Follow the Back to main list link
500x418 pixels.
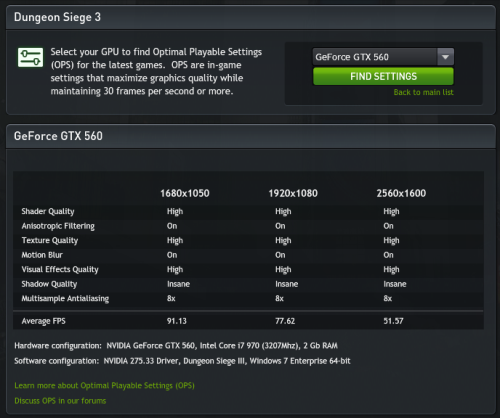click(x=423, y=92)
